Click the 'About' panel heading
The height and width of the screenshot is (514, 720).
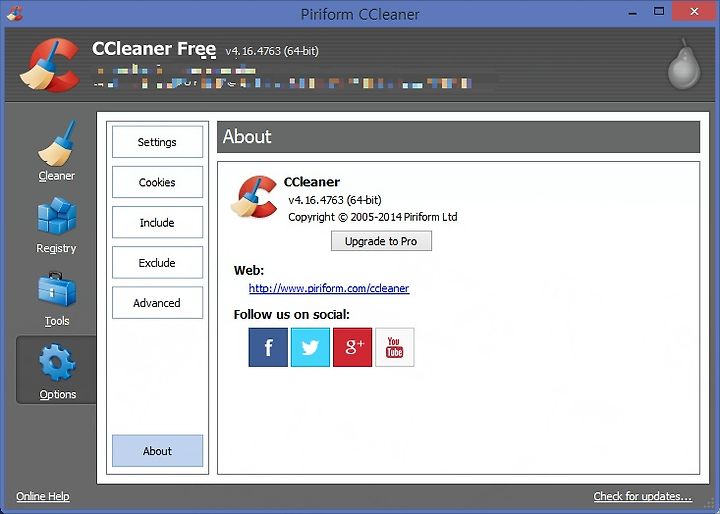(x=247, y=136)
